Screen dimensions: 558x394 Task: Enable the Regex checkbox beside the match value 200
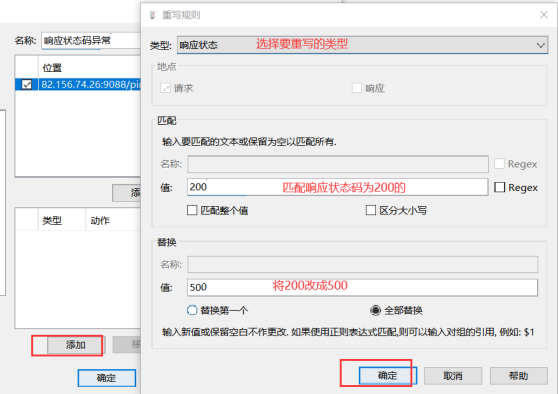coord(499,187)
